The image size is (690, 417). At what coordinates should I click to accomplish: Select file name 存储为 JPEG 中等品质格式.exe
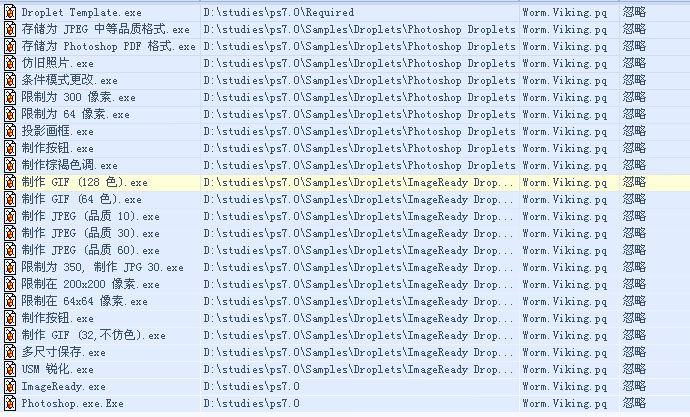tap(106, 29)
